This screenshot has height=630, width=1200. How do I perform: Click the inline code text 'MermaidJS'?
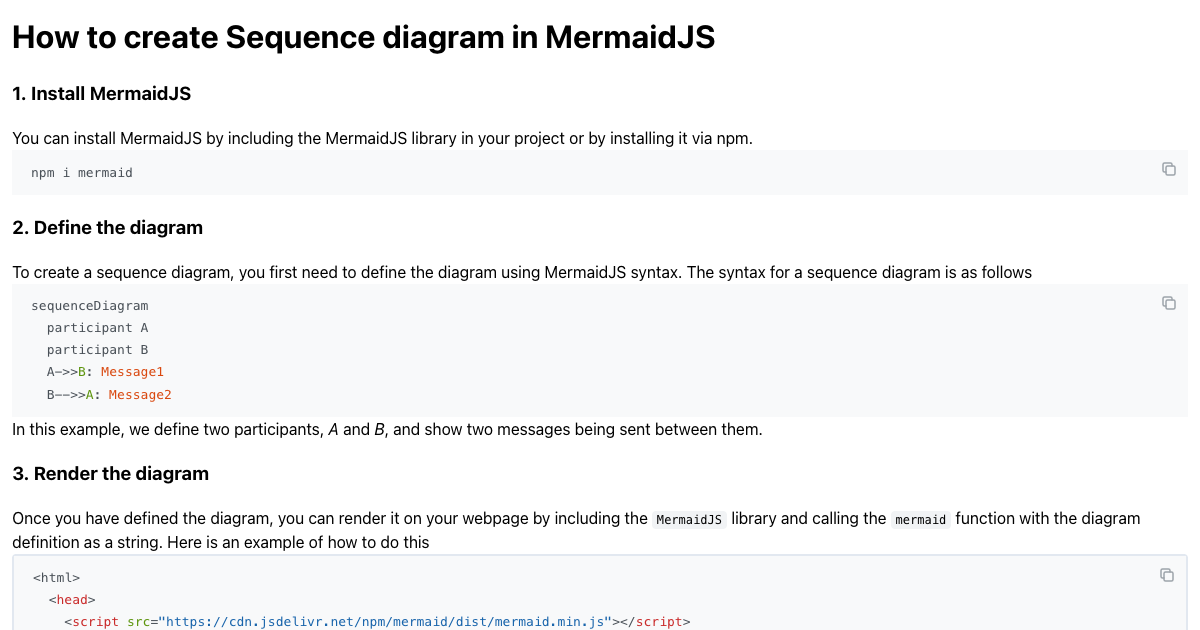pyautogui.click(x=689, y=519)
